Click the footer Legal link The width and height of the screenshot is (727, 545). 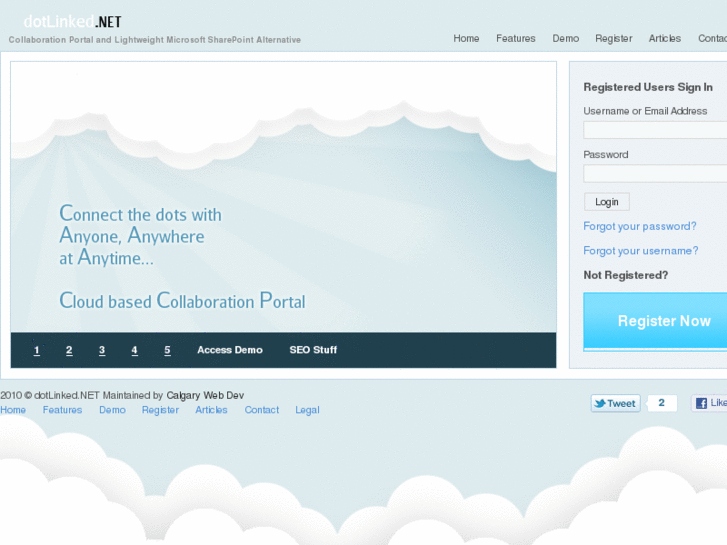point(307,410)
